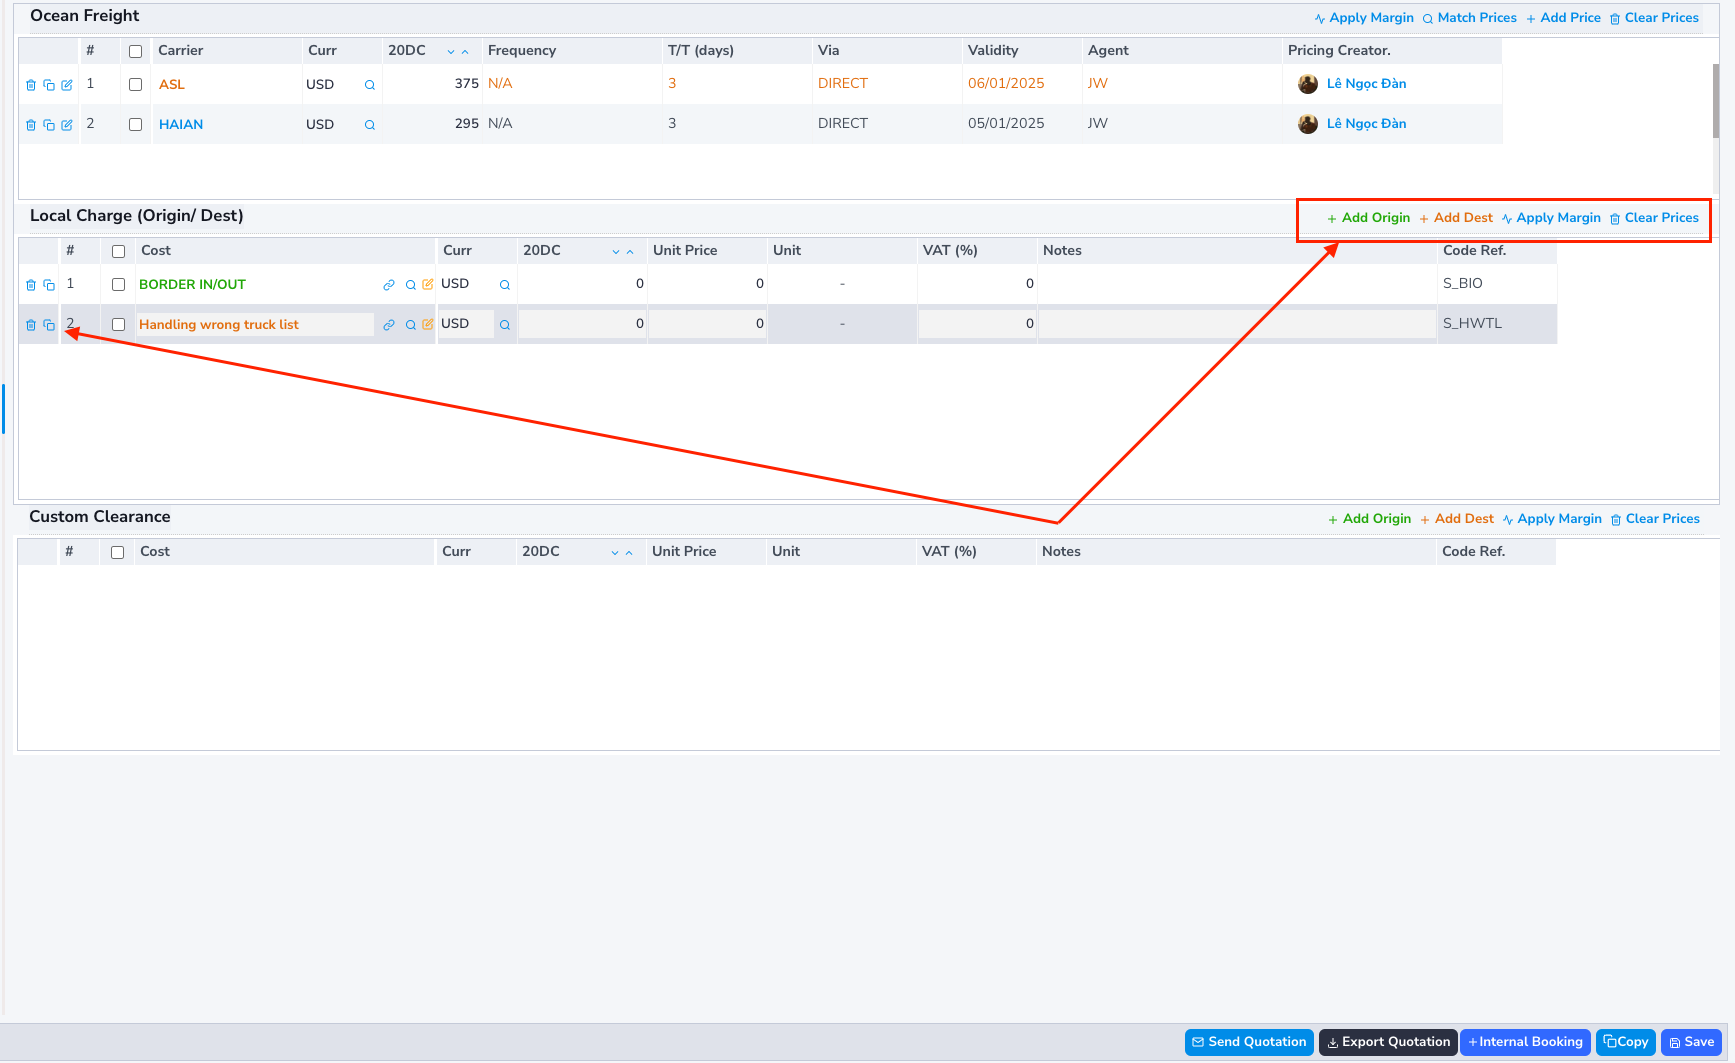Image resolution: width=1735 pixels, height=1063 pixels.
Task: Open the link icon on BORDER IN/OUT row
Action: point(389,284)
